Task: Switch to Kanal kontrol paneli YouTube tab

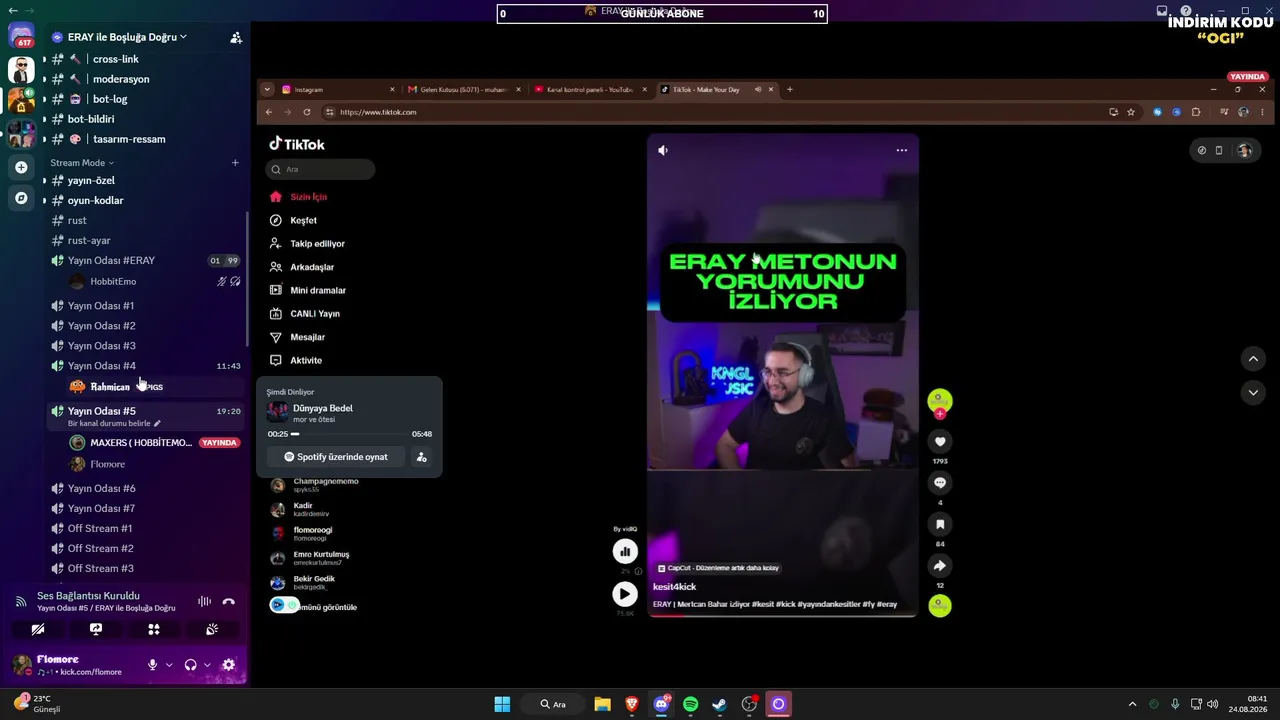Action: 591,89
